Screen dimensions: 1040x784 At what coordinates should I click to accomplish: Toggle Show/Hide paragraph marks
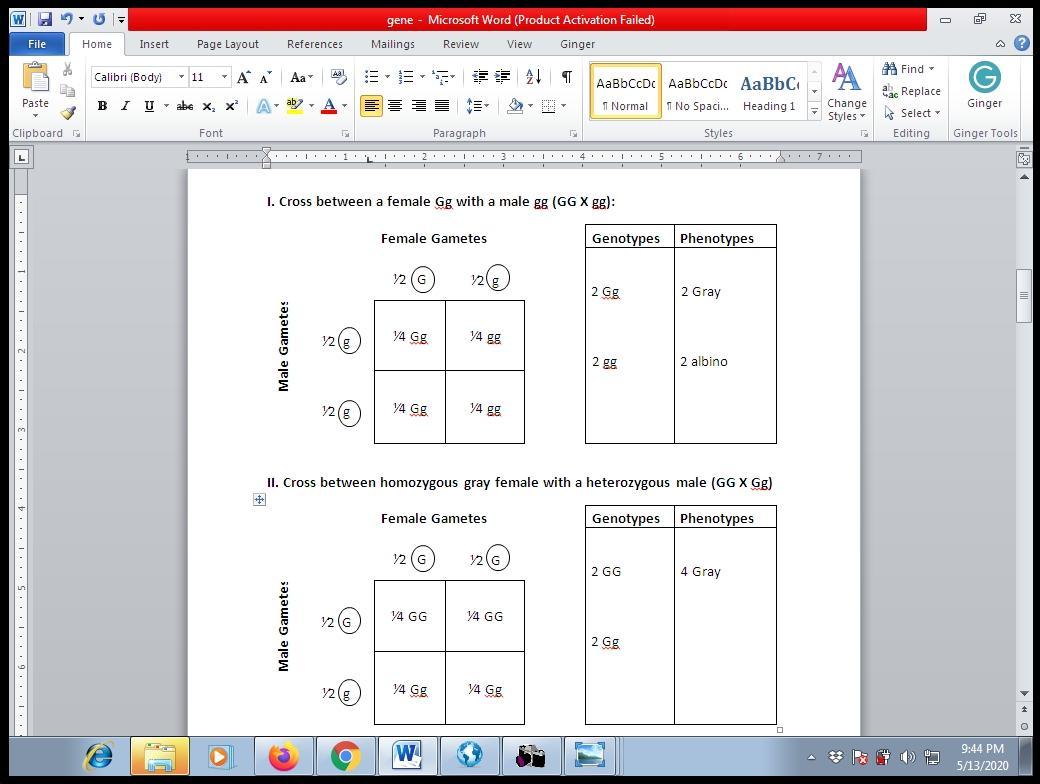click(566, 77)
